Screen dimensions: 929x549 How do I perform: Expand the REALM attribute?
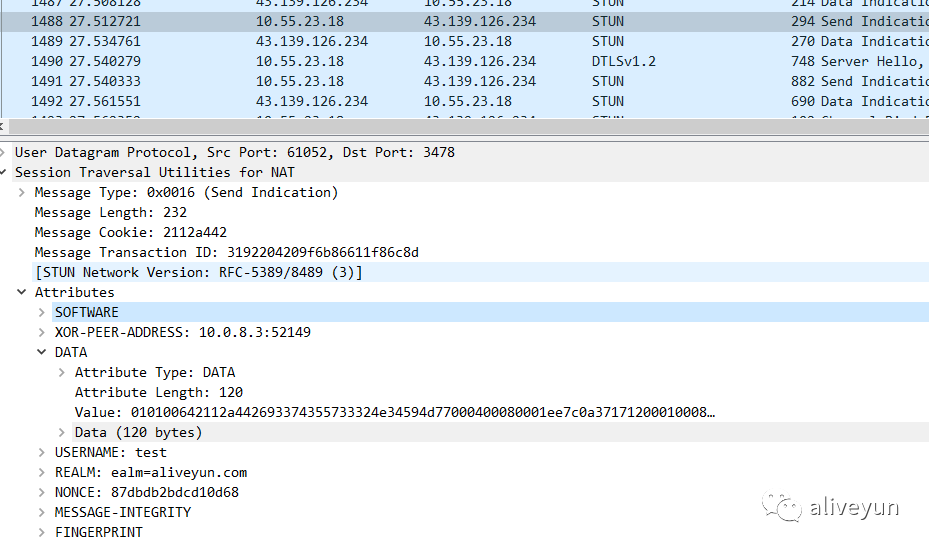point(42,472)
